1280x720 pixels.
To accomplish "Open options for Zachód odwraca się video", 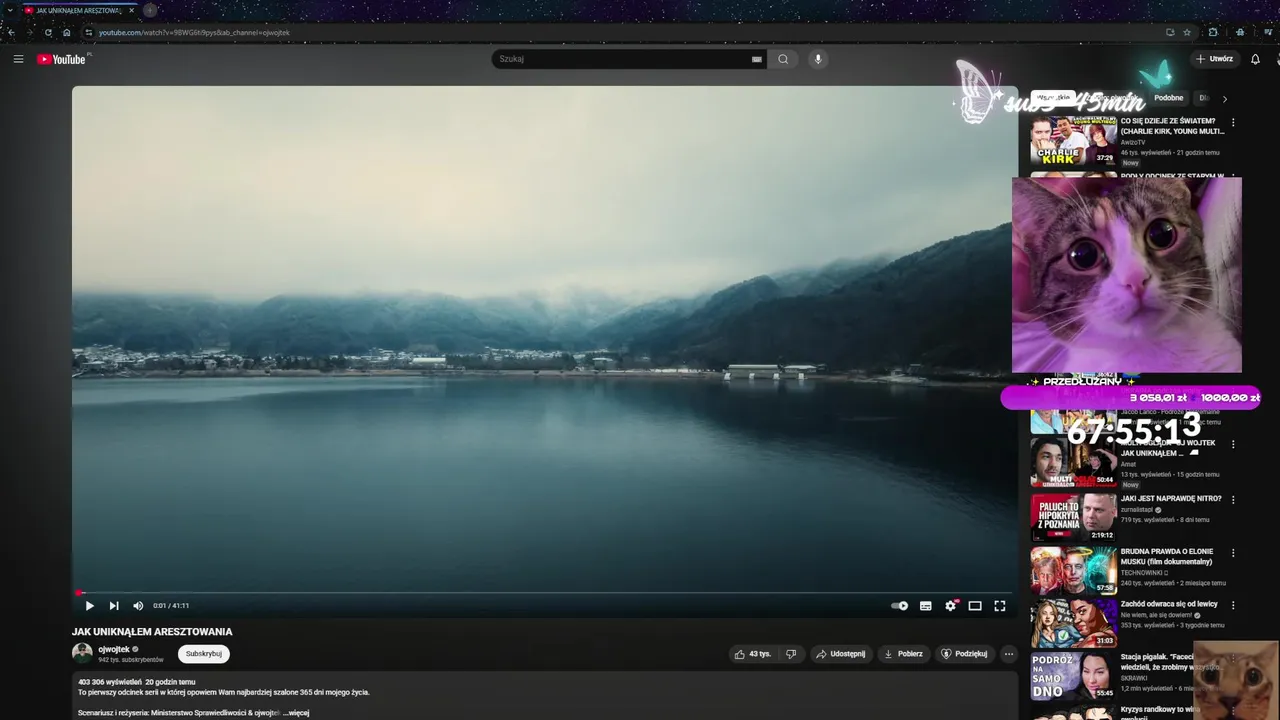I will coord(1233,605).
